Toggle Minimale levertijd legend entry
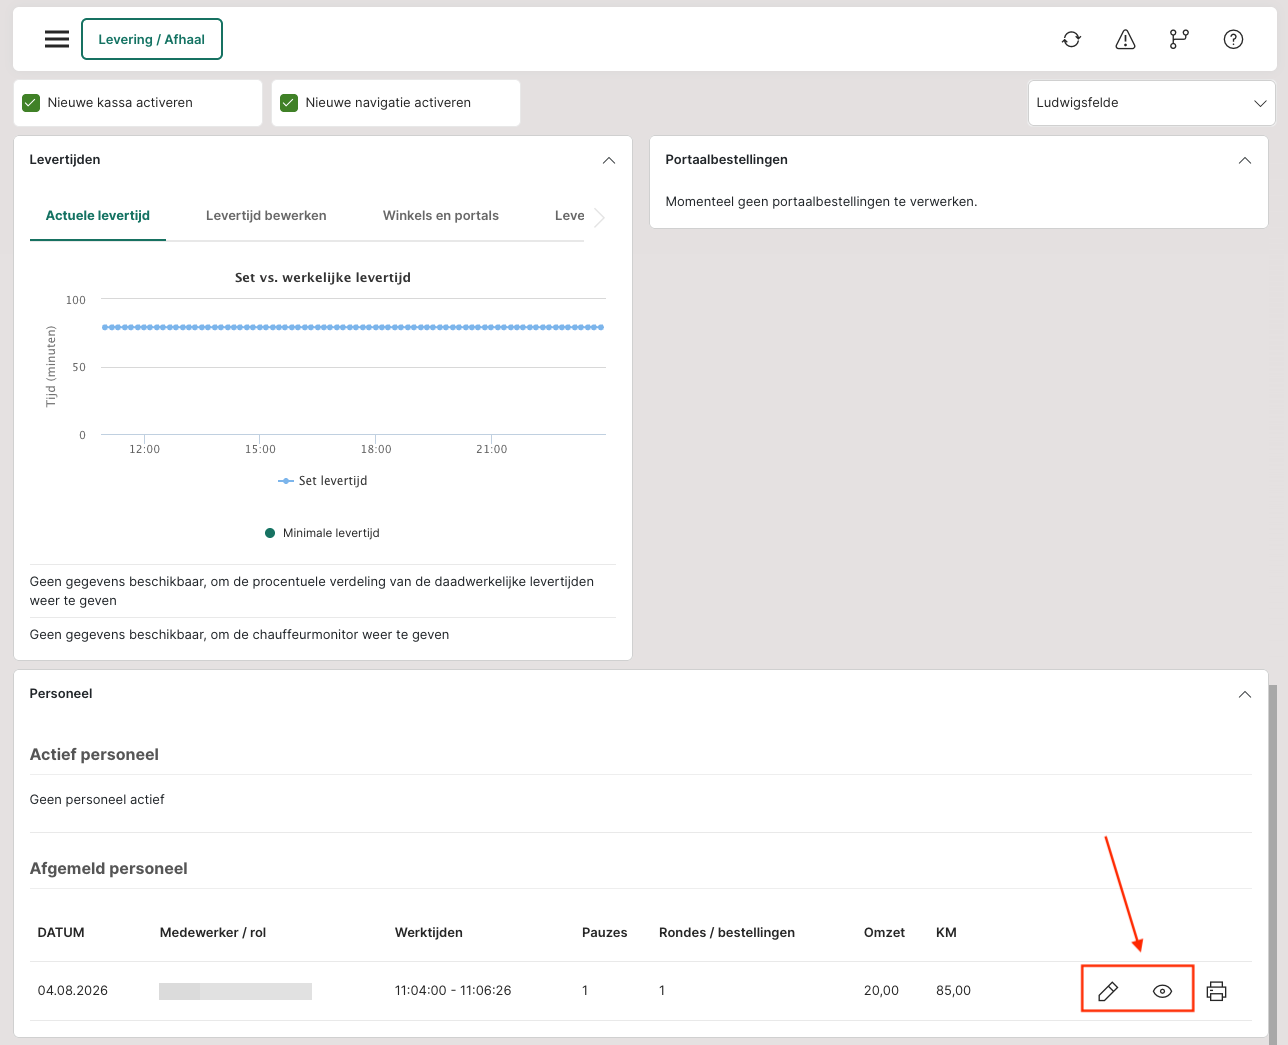 pyautogui.click(x=322, y=533)
